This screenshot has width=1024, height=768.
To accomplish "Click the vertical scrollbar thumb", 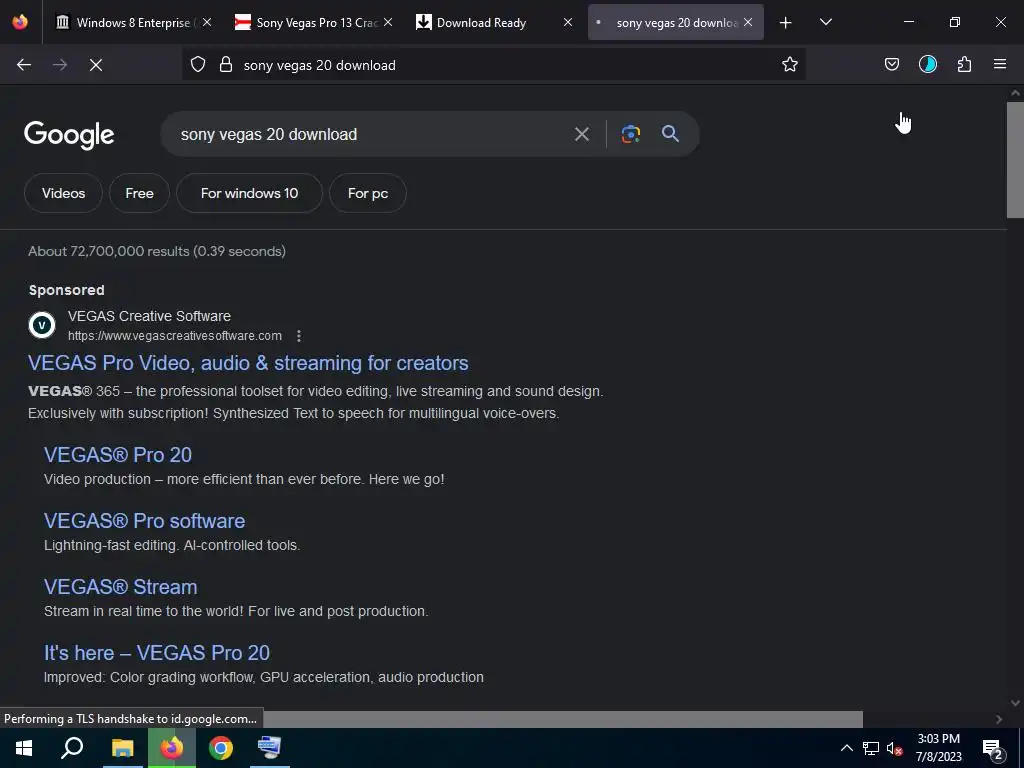I will tap(1015, 159).
